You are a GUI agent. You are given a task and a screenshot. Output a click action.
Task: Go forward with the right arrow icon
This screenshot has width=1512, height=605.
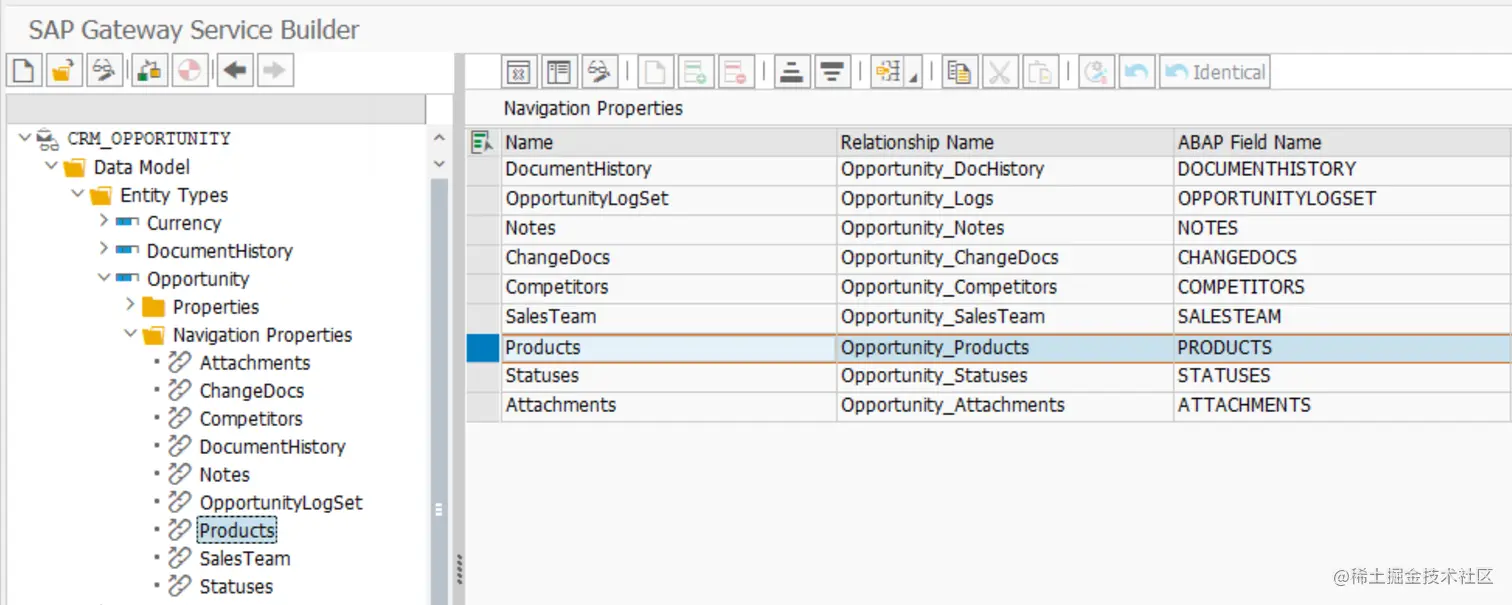(275, 70)
